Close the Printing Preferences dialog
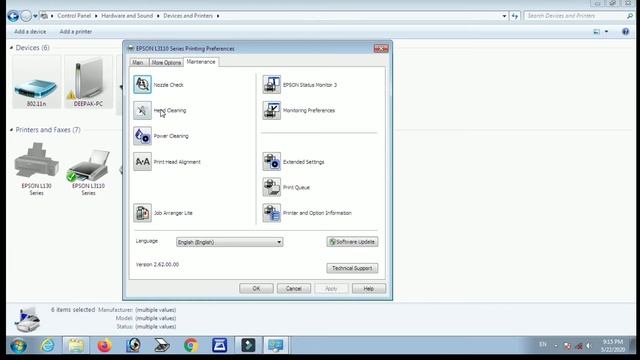640x360 pixels. (x=381, y=49)
